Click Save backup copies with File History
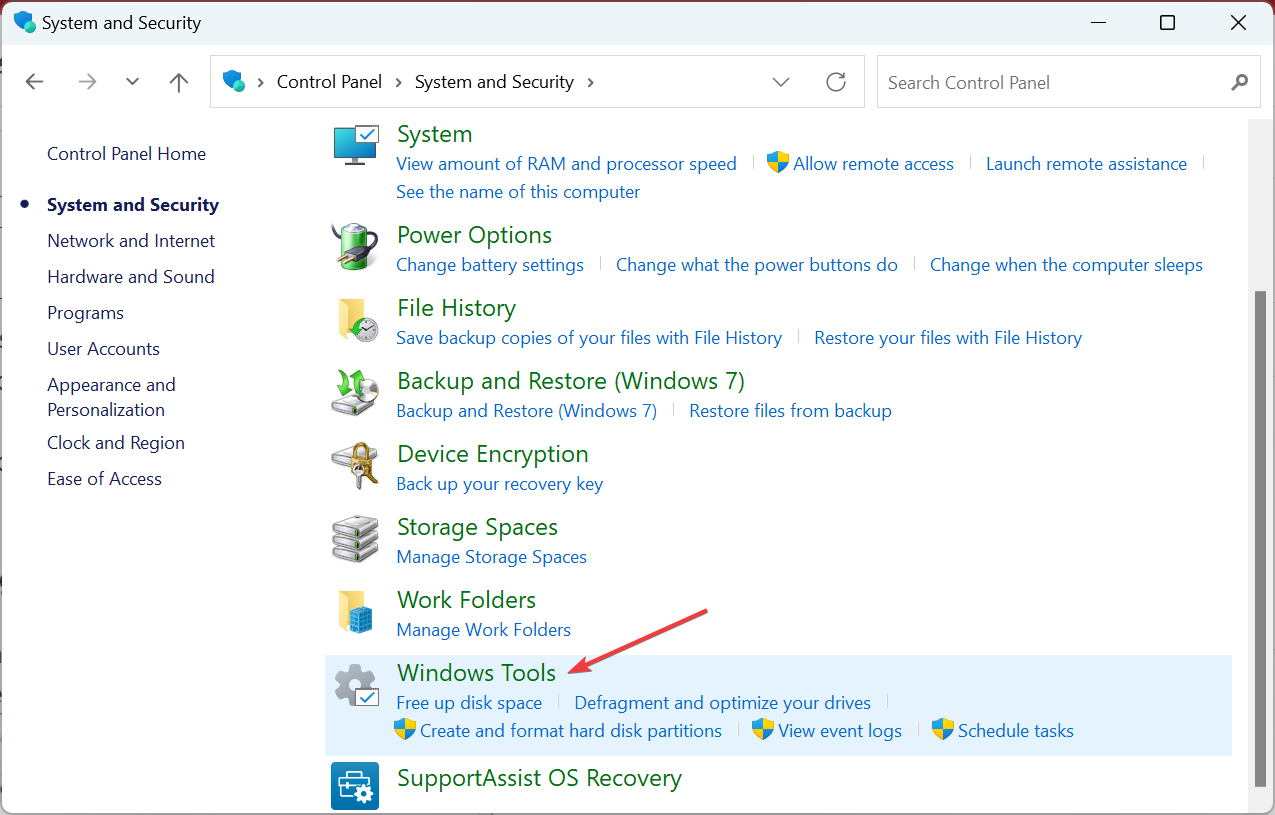Image resolution: width=1275 pixels, height=815 pixels. [x=589, y=338]
